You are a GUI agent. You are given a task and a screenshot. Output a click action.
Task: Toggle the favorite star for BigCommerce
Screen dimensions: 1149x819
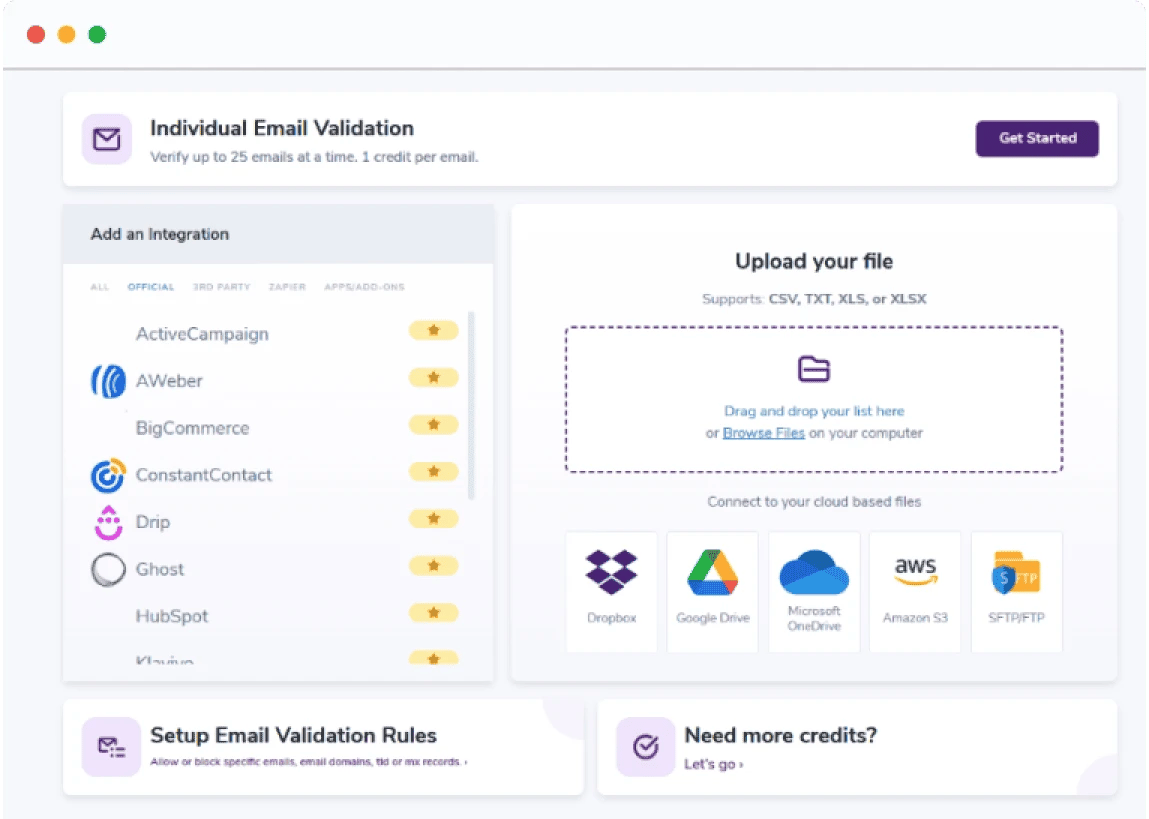point(433,424)
